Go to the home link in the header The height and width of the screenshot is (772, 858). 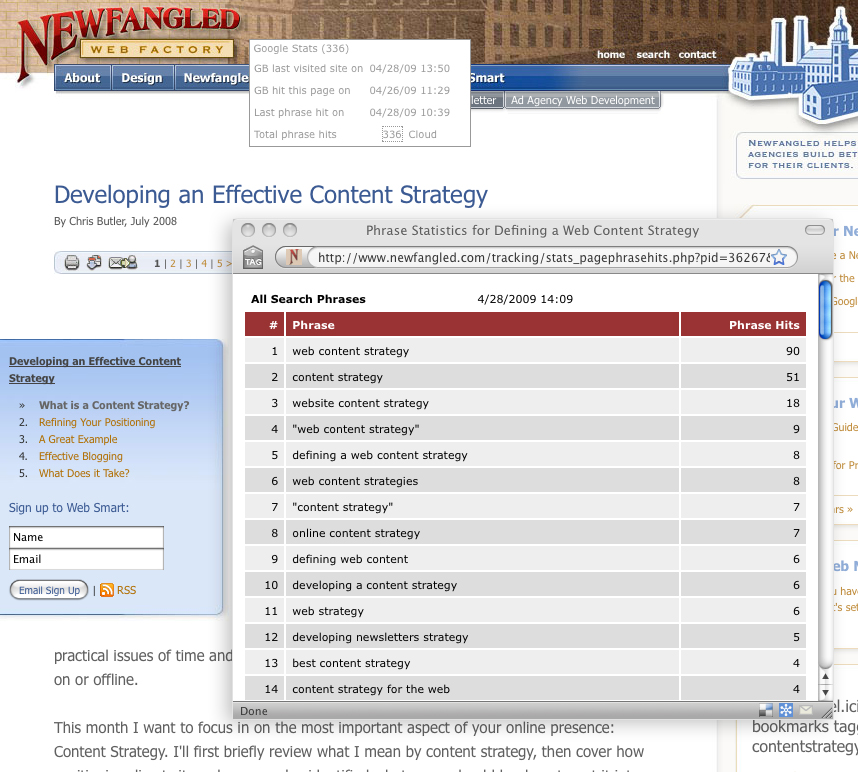click(611, 54)
